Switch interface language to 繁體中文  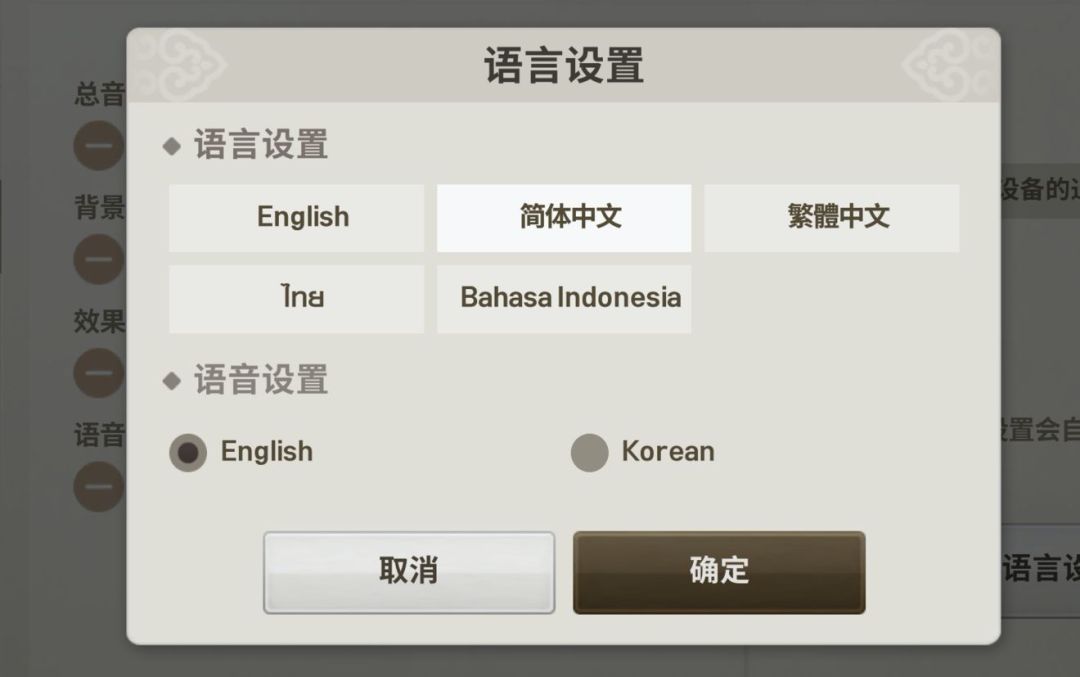point(832,217)
